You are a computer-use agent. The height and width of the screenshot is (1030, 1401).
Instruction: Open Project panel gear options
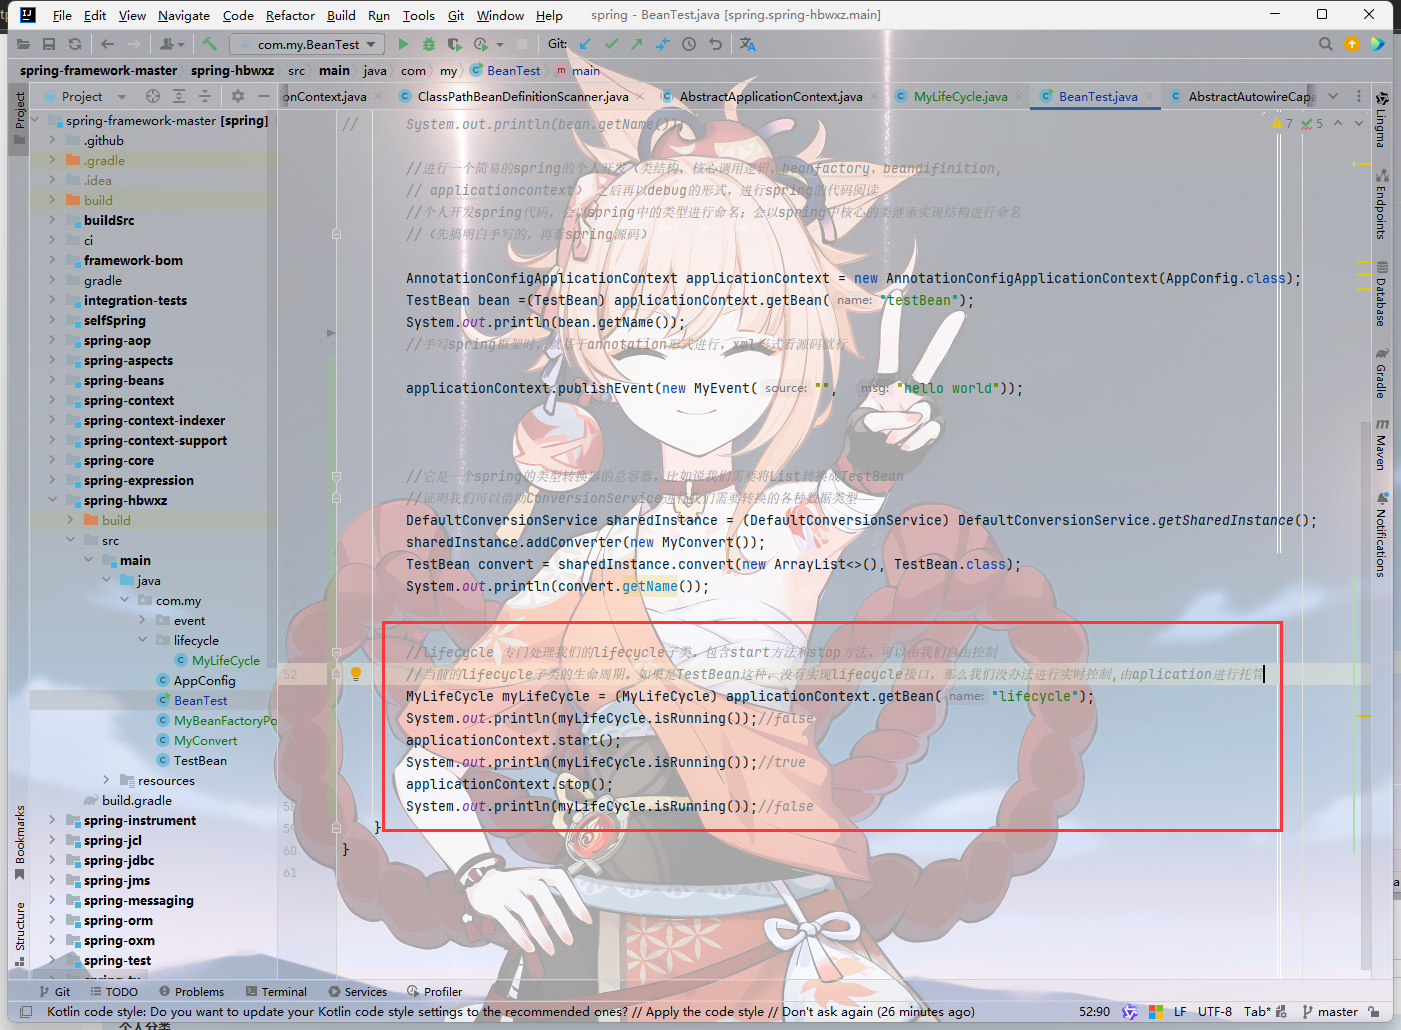pyautogui.click(x=238, y=96)
